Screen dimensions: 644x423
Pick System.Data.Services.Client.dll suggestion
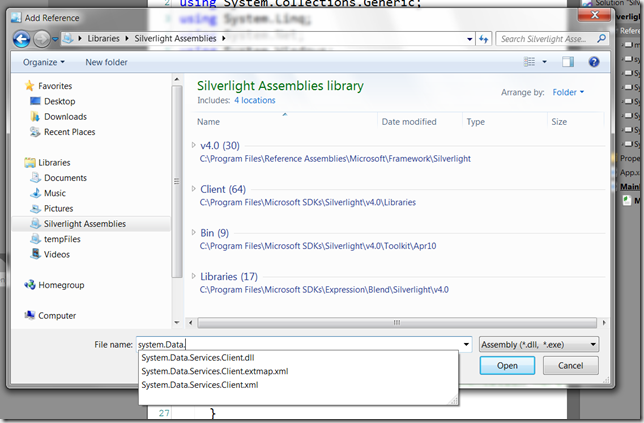[x=198, y=358]
